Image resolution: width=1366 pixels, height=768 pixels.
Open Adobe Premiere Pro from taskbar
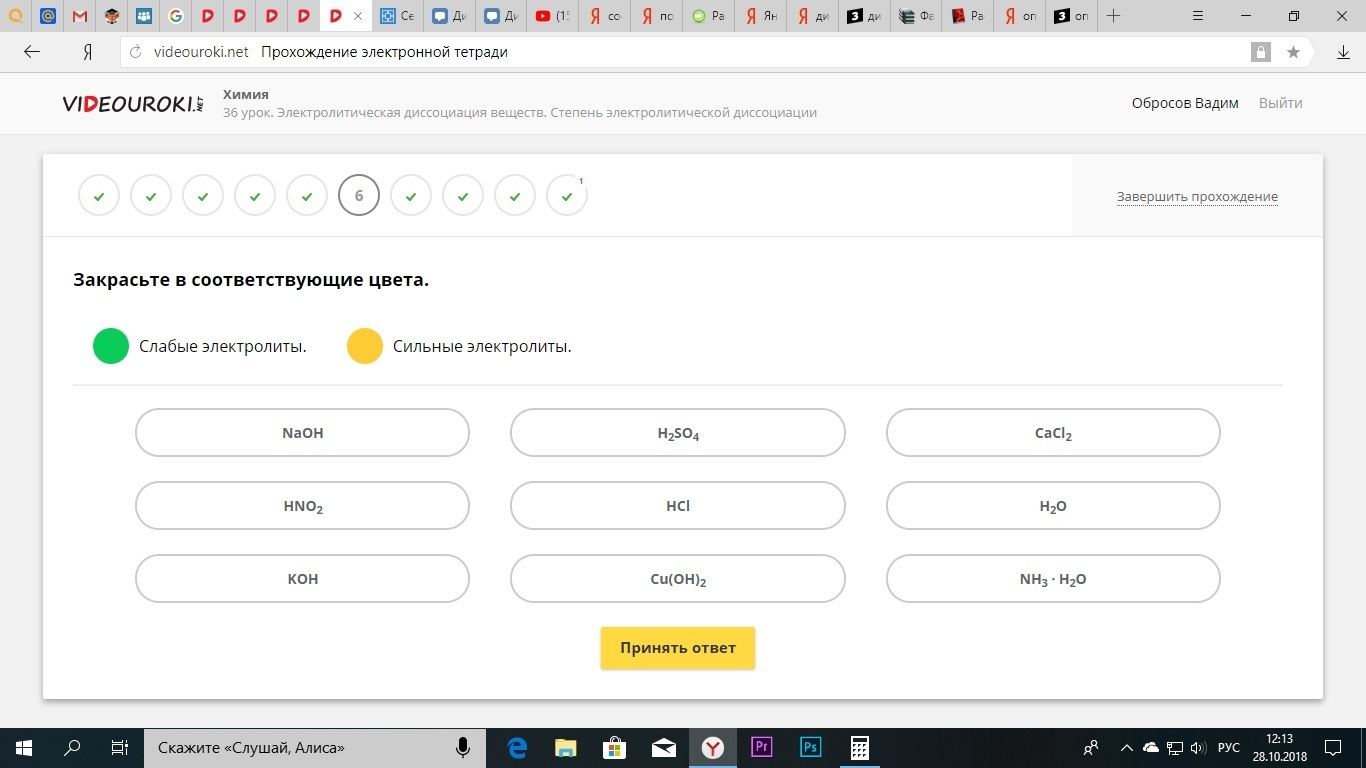pyautogui.click(x=761, y=747)
